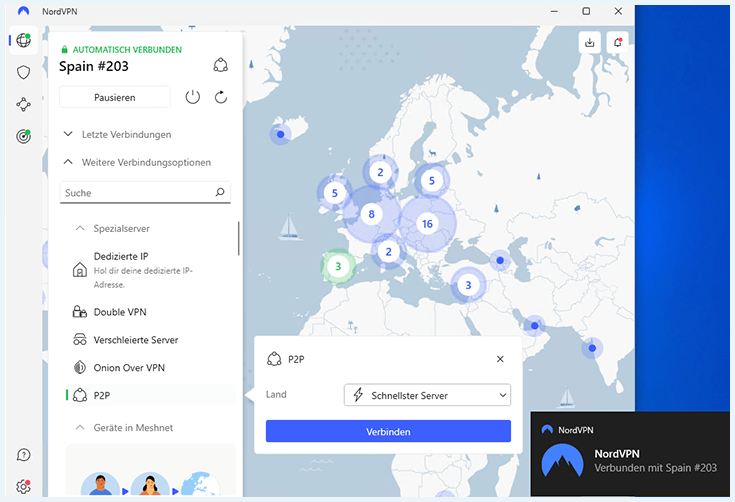Click the server list scrollbar

click(239, 239)
